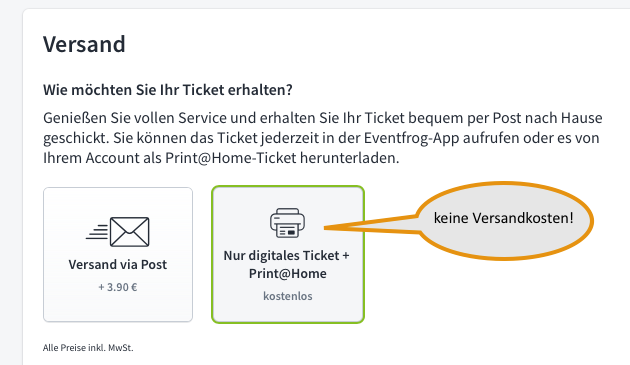
Task: Click the Eventfrog-App mention in the description
Action: tap(411, 138)
